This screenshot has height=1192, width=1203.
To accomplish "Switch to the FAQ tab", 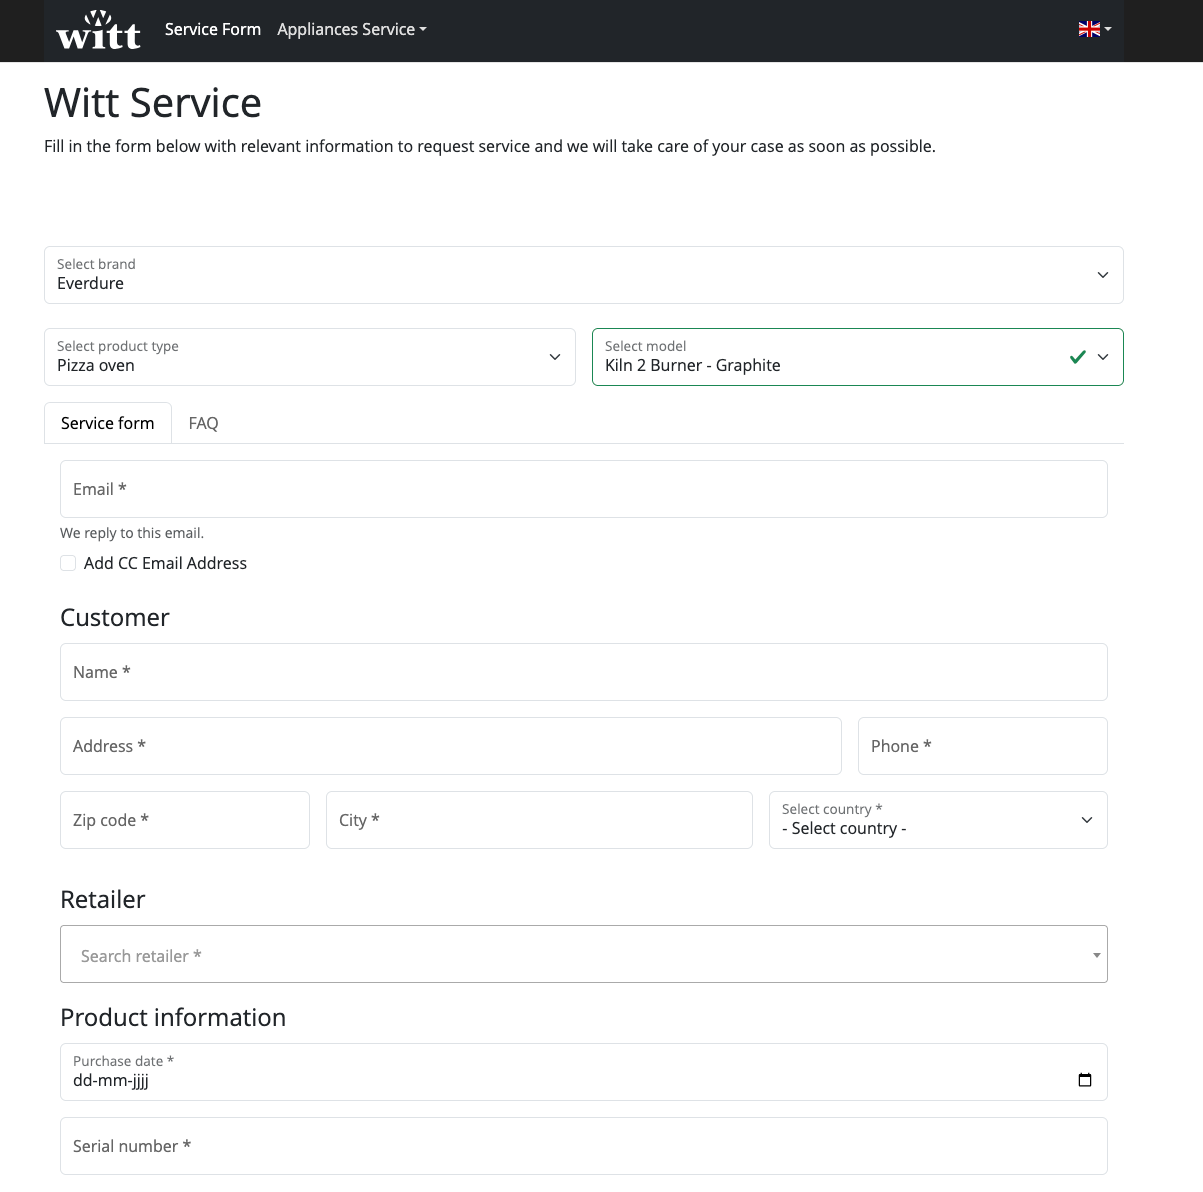I will point(203,423).
